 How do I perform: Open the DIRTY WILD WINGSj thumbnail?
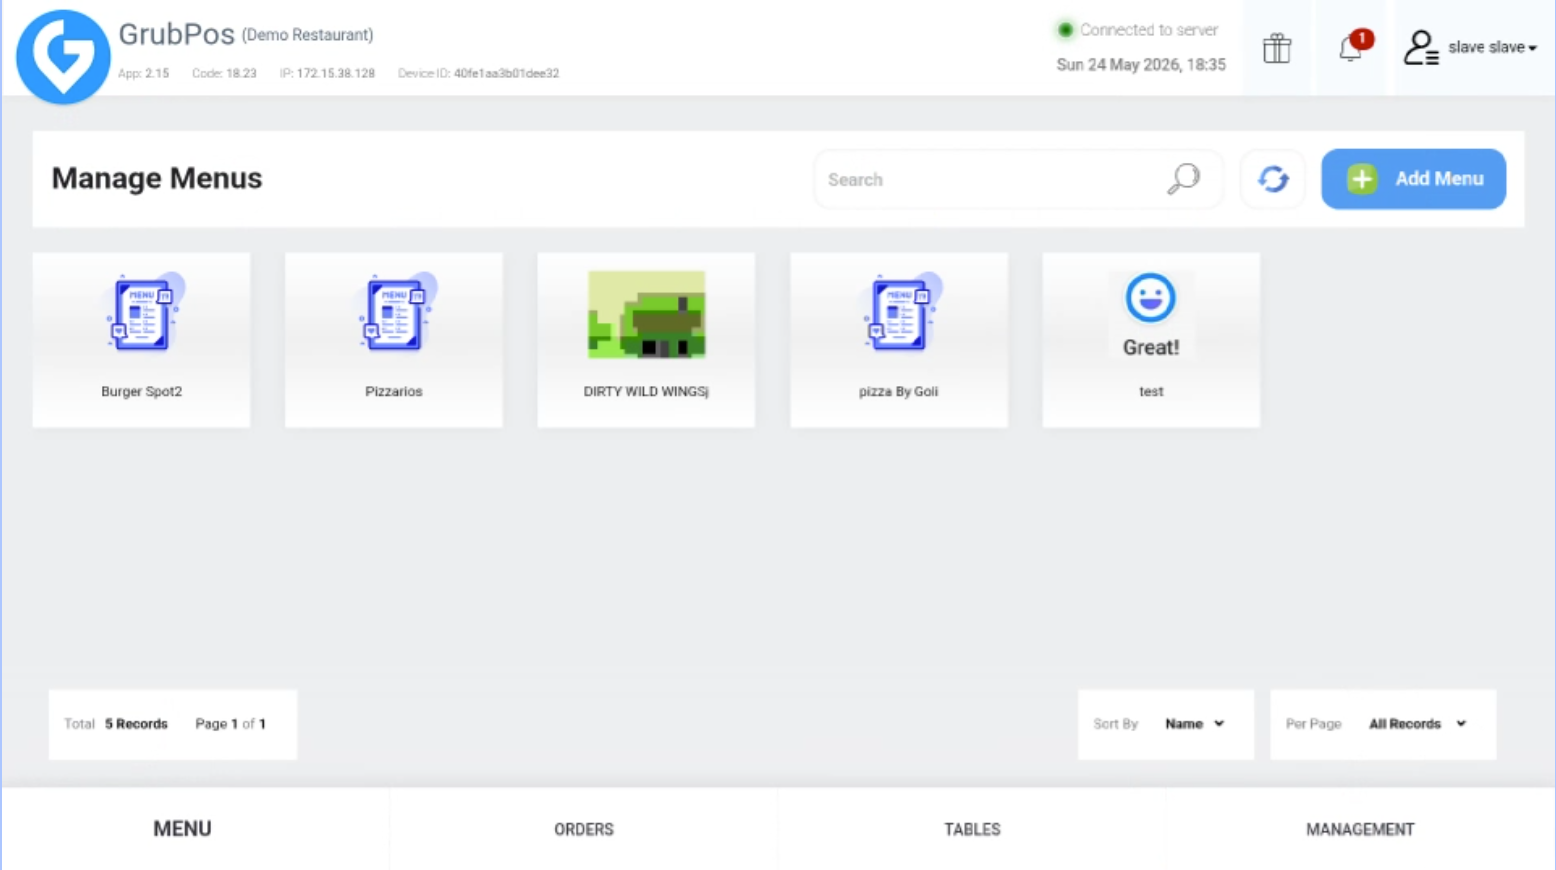coord(646,314)
